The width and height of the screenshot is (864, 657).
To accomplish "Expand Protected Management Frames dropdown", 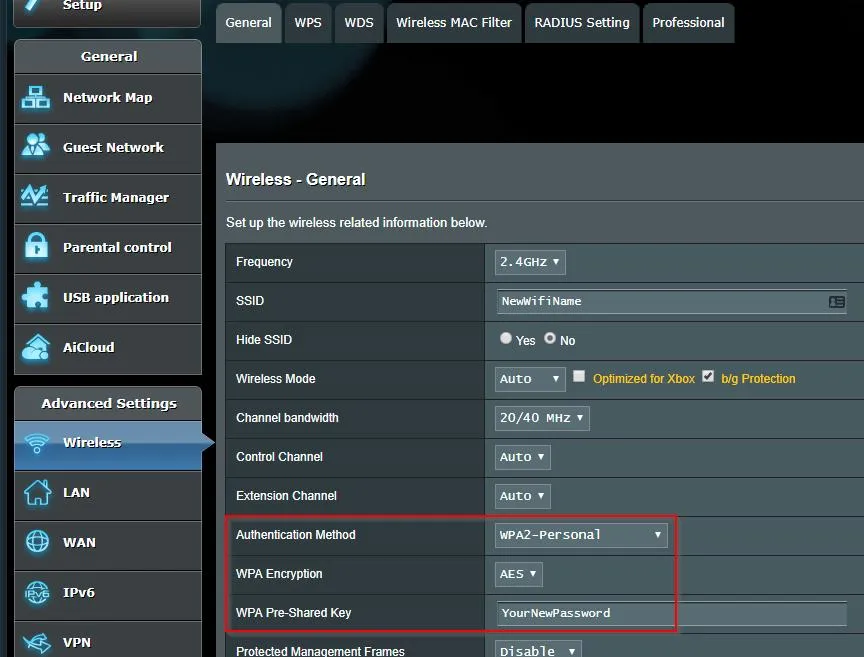I will pyautogui.click(x=538, y=650).
